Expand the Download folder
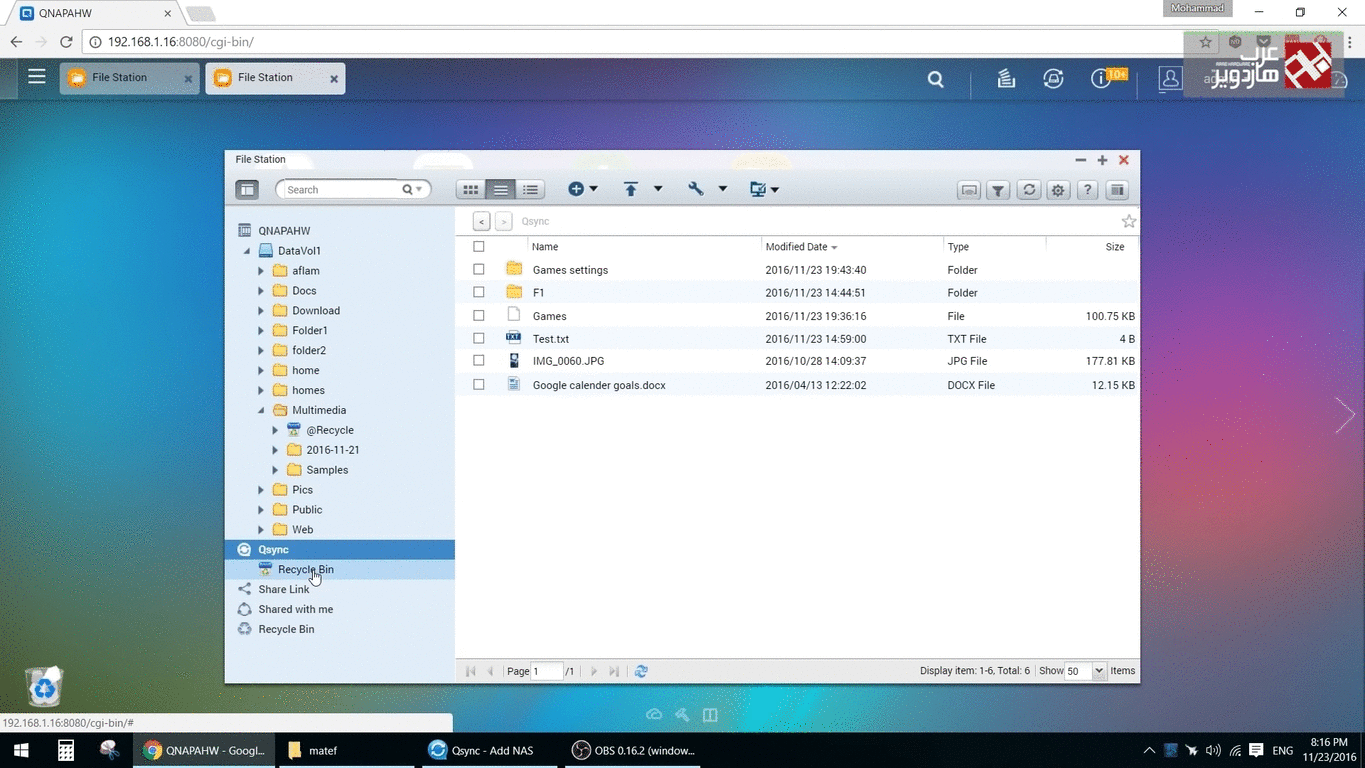 click(261, 311)
